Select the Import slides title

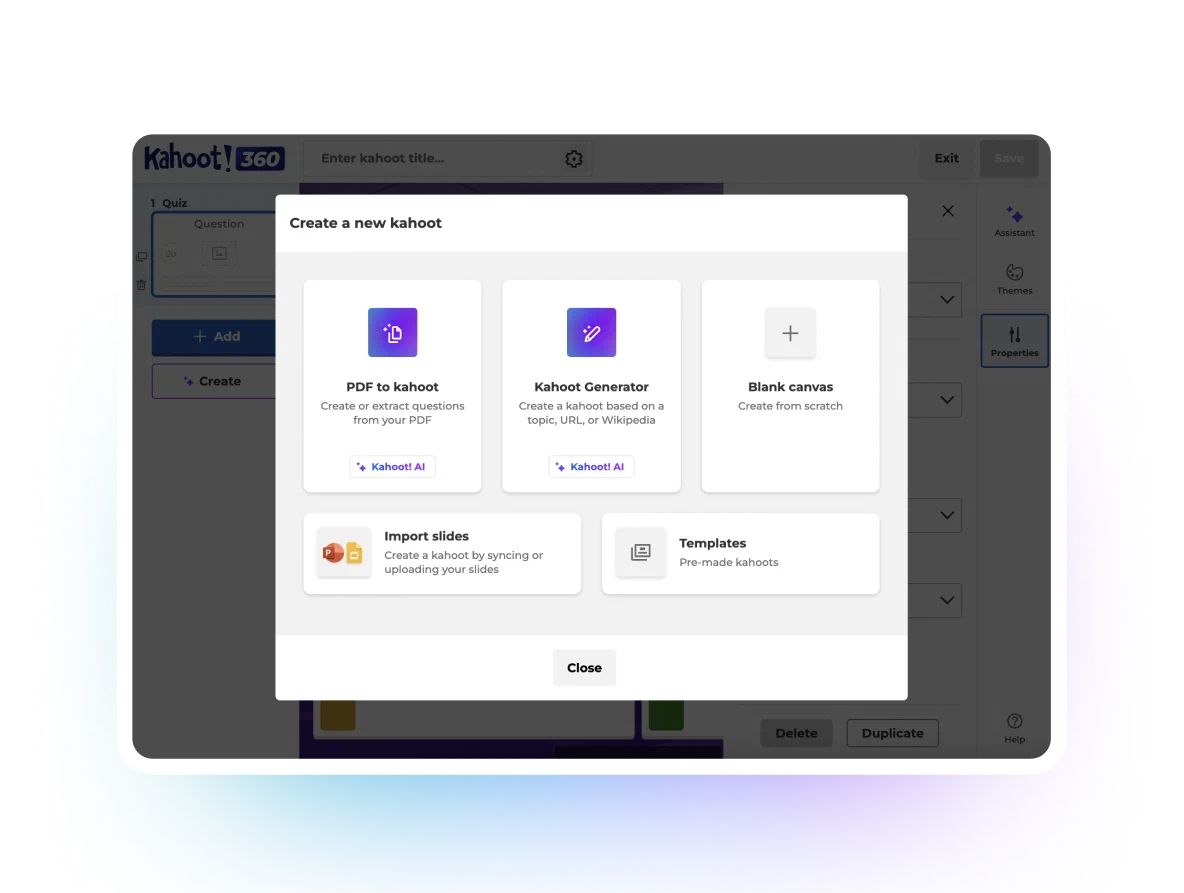pos(427,536)
